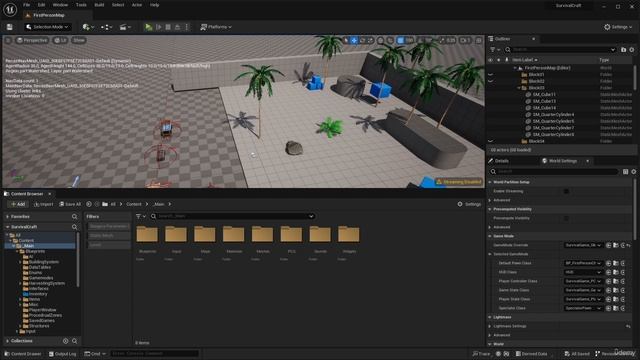640x360 pixels.
Task: Open the Platforms dropdown
Action: pos(216,27)
